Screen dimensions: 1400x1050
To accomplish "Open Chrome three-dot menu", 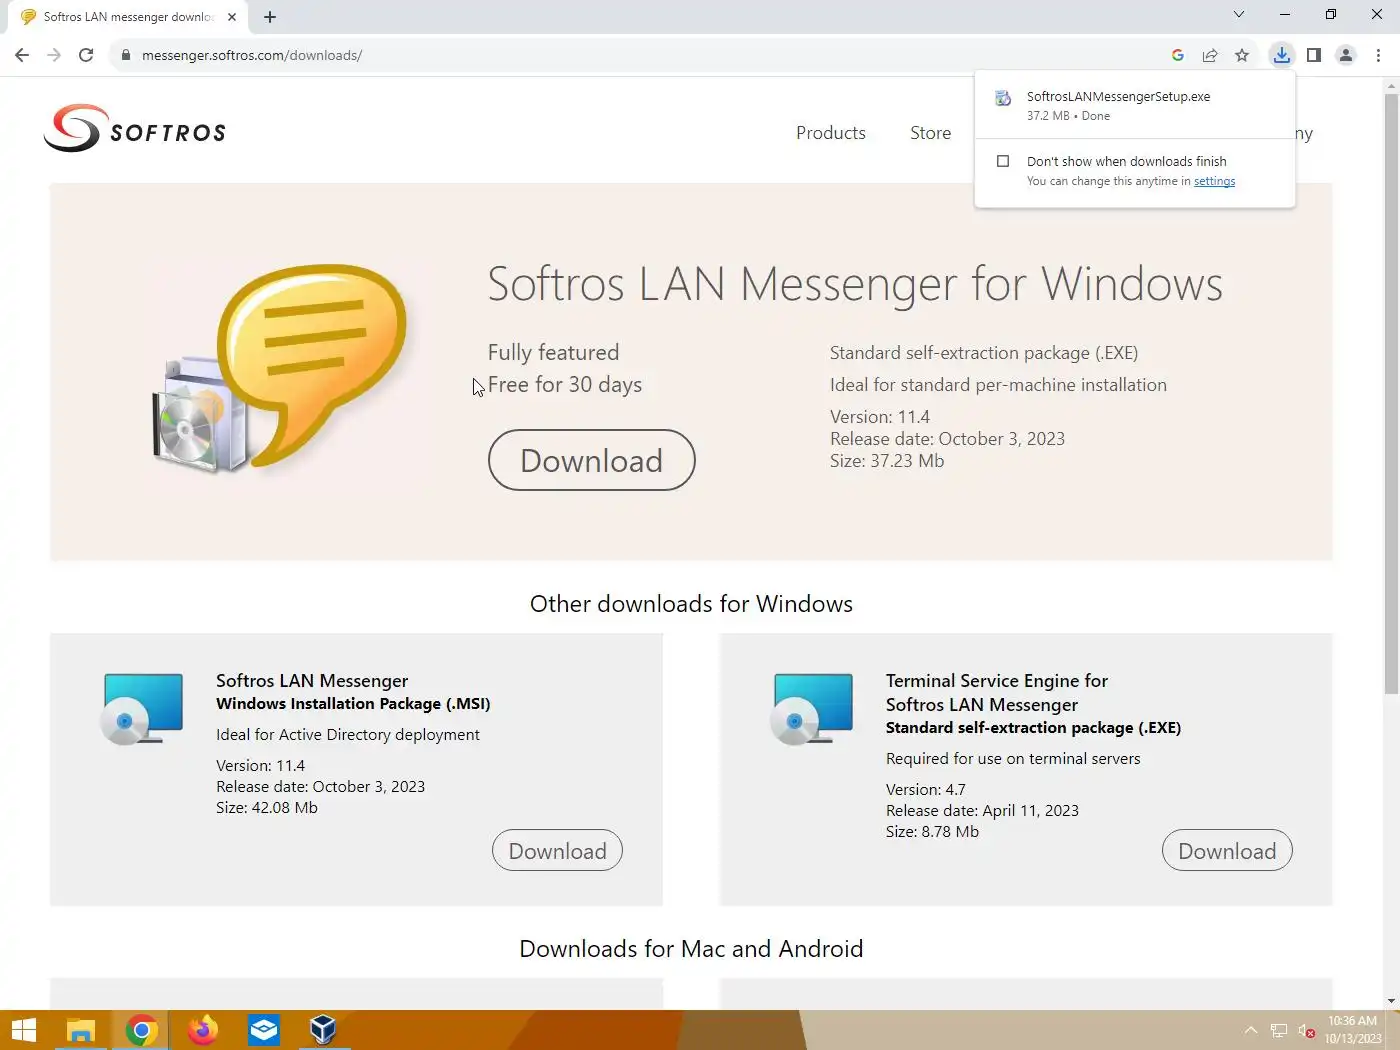I will 1378,55.
